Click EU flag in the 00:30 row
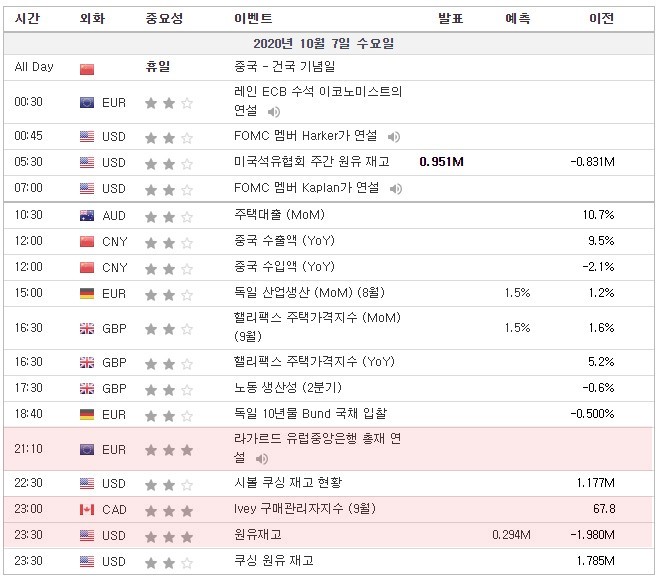This screenshot has height=577, width=657. pyautogui.click(x=87, y=103)
